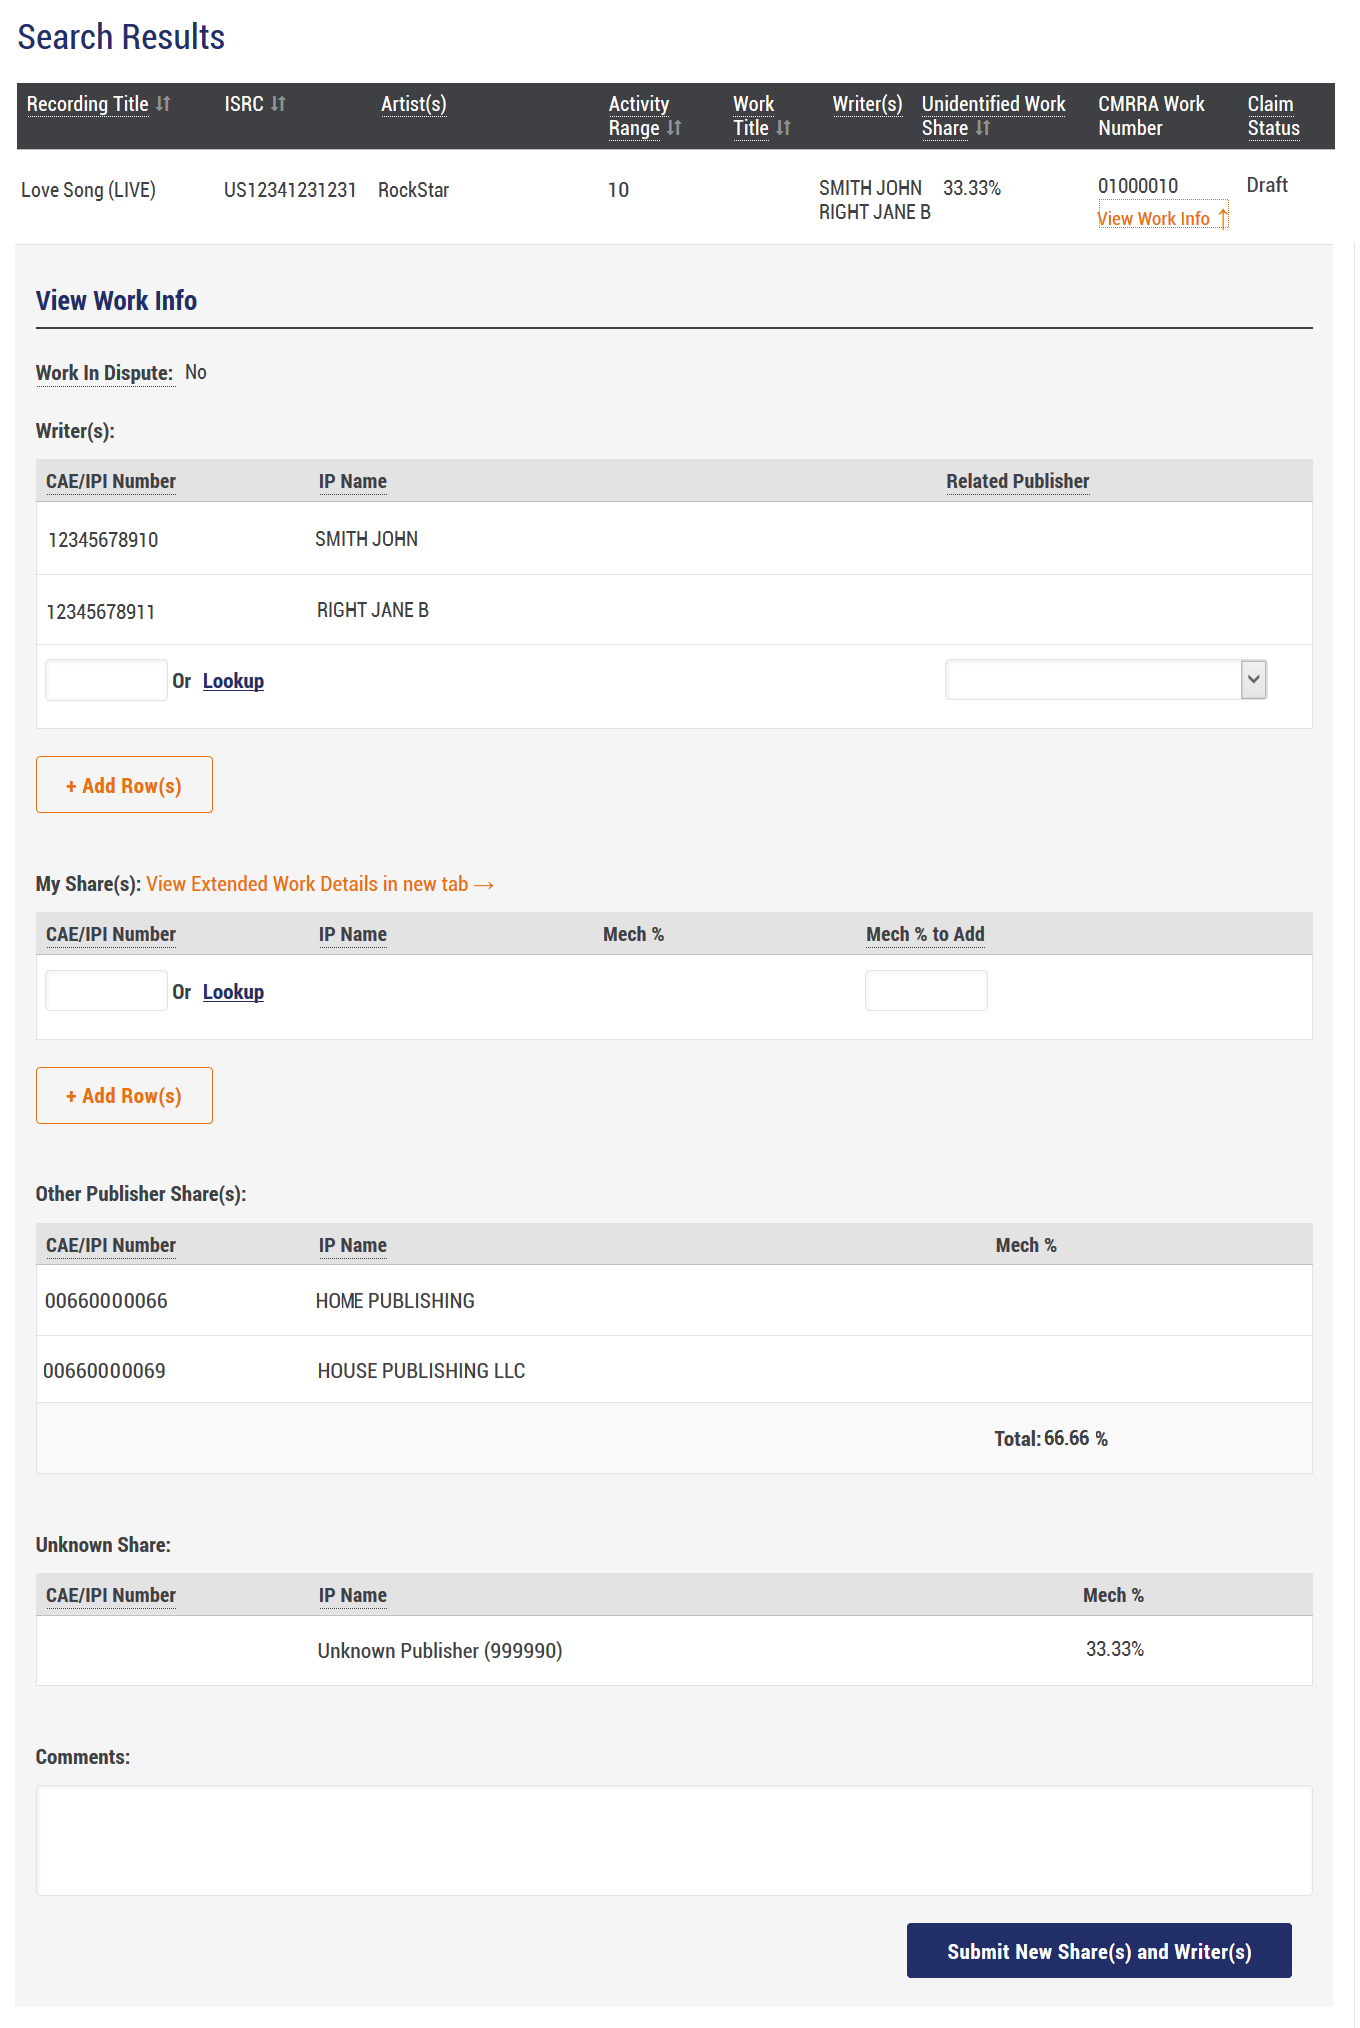Click the Claim Status column header

point(1273,116)
